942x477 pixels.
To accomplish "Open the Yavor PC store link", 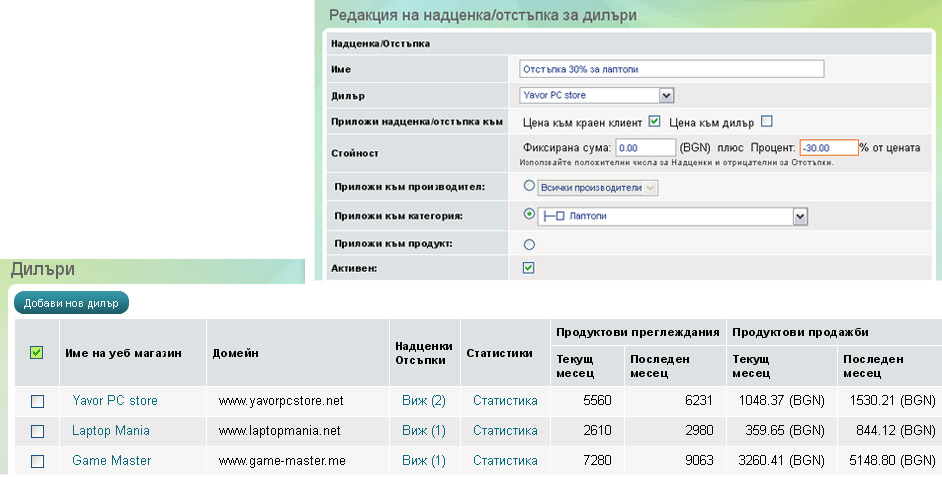I will coord(115,401).
